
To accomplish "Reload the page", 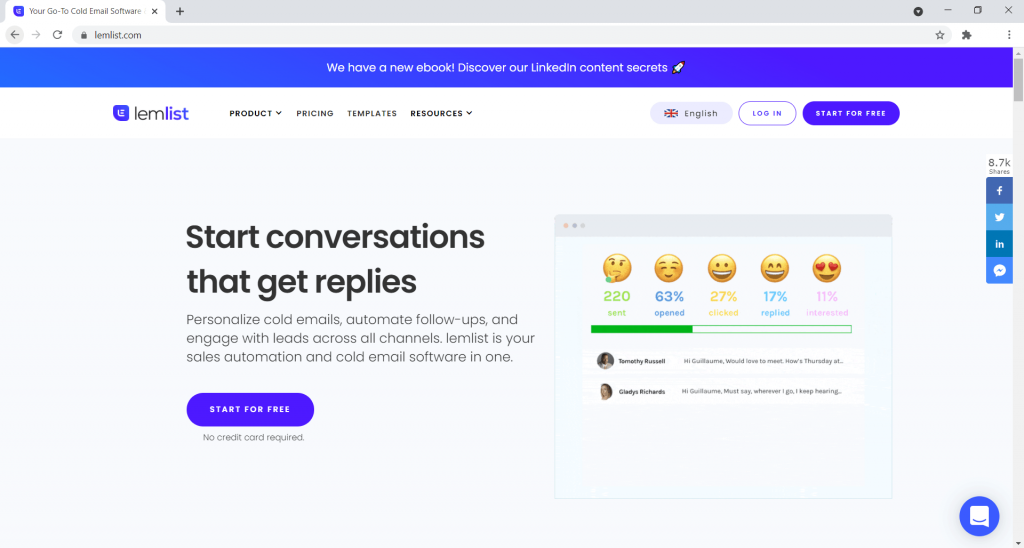I will (57, 35).
